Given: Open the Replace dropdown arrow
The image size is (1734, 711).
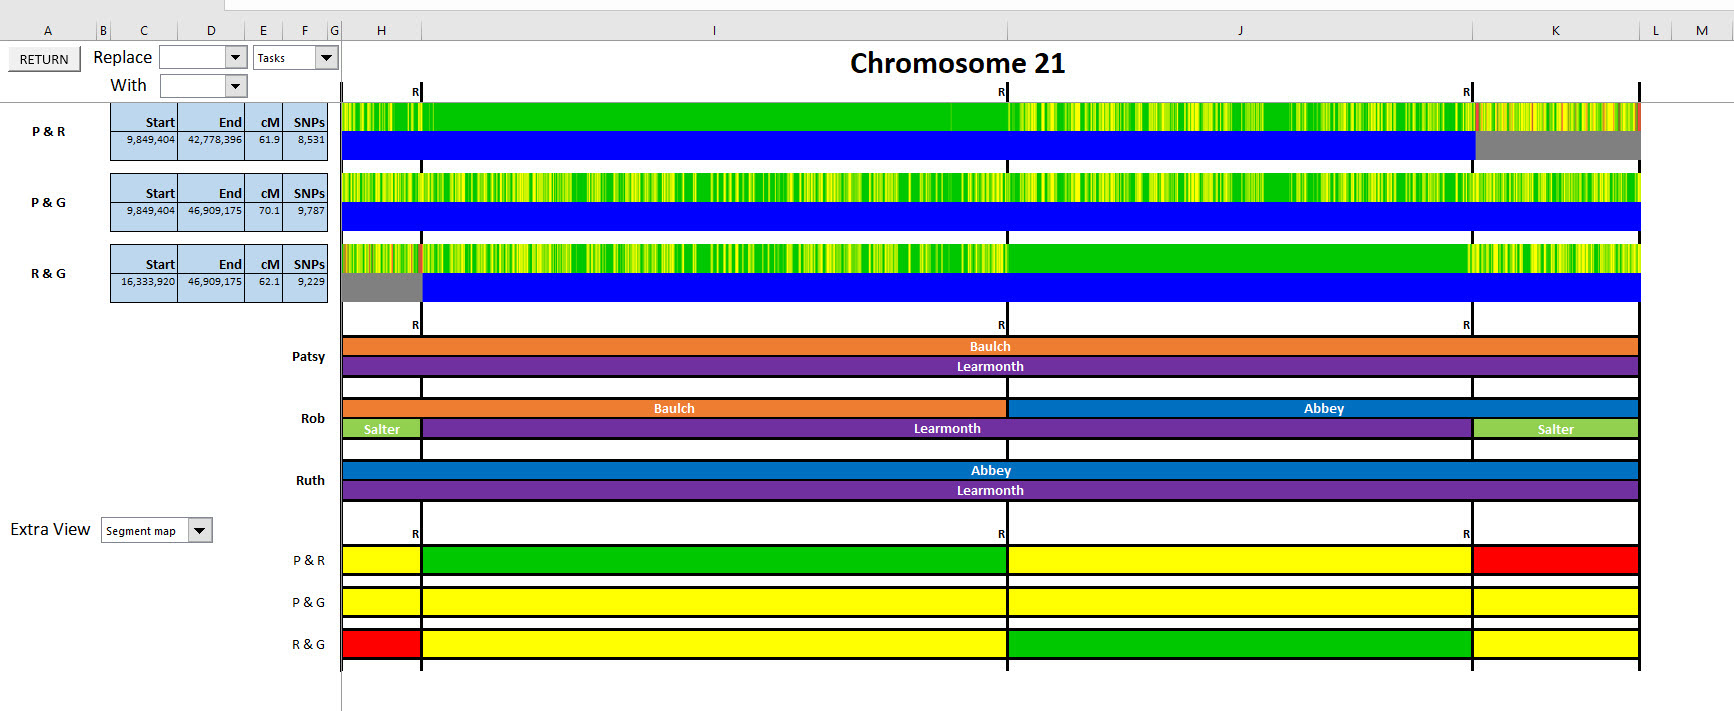Looking at the screenshot, I should point(236,57).
